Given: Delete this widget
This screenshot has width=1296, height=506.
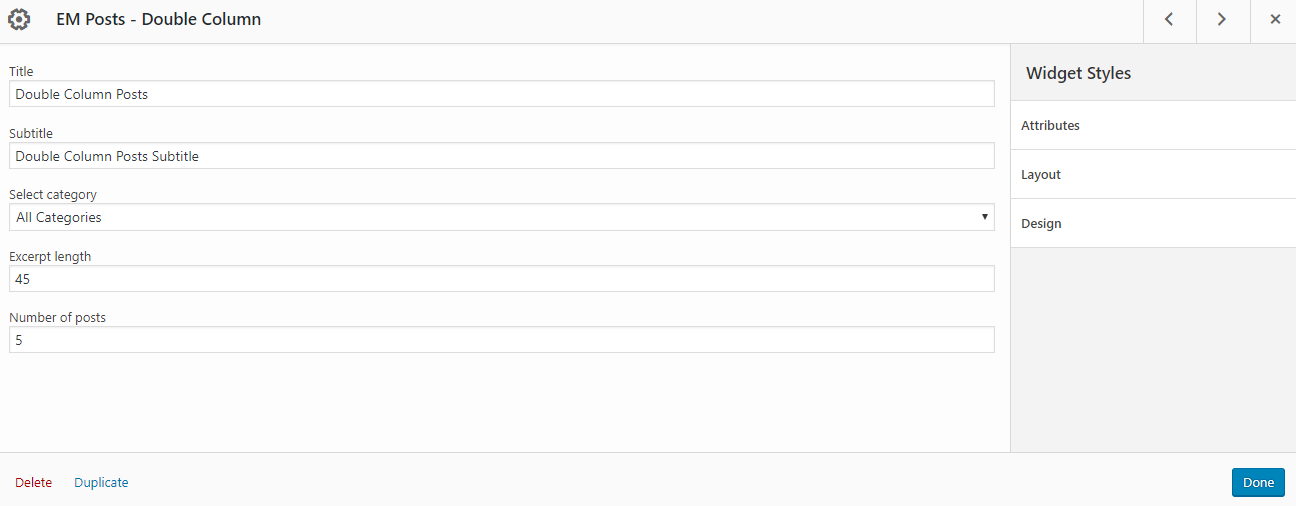Looking at the screenshot, I should [33, 483].
